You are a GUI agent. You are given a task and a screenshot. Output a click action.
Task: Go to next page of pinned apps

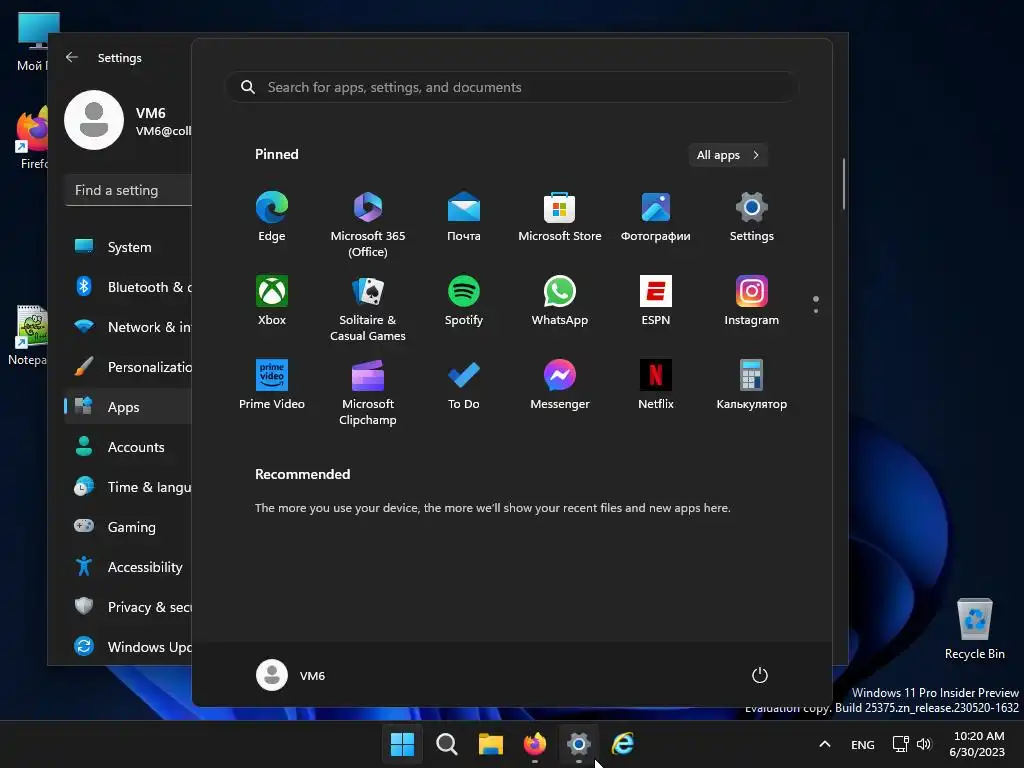coord(816,311)
